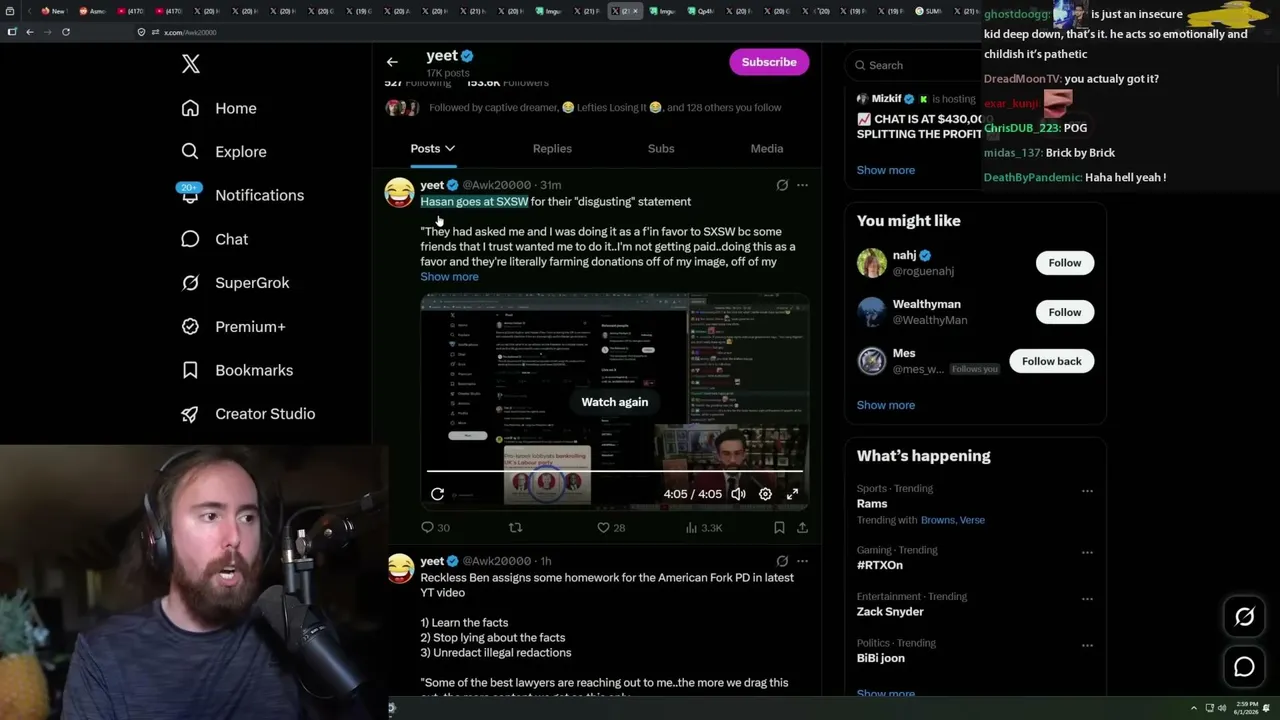This screenshot has width=1280, height=720.
Task: Switch to the Subs tab
Action: 661,148
